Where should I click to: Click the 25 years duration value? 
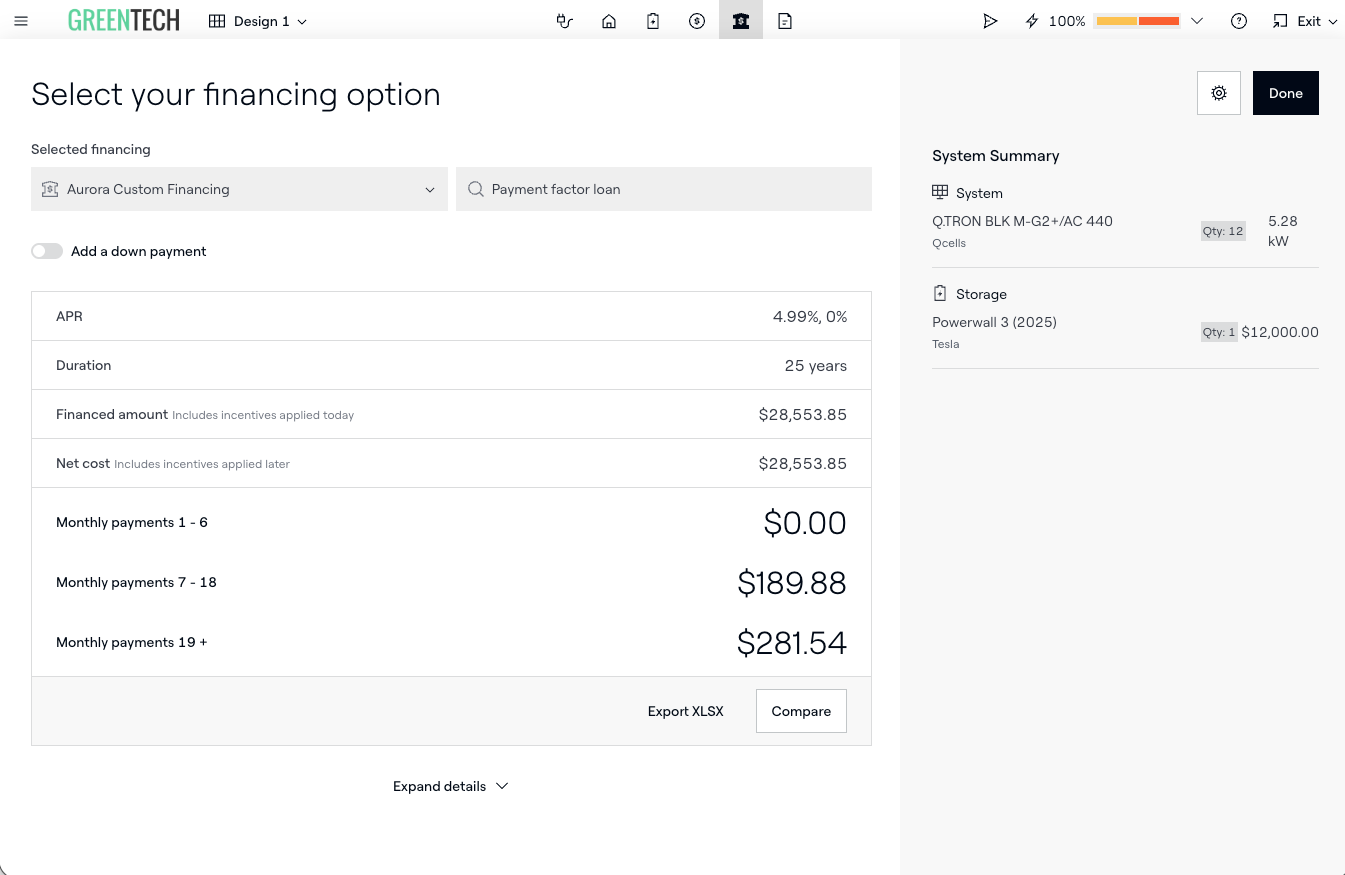(816, 365)
